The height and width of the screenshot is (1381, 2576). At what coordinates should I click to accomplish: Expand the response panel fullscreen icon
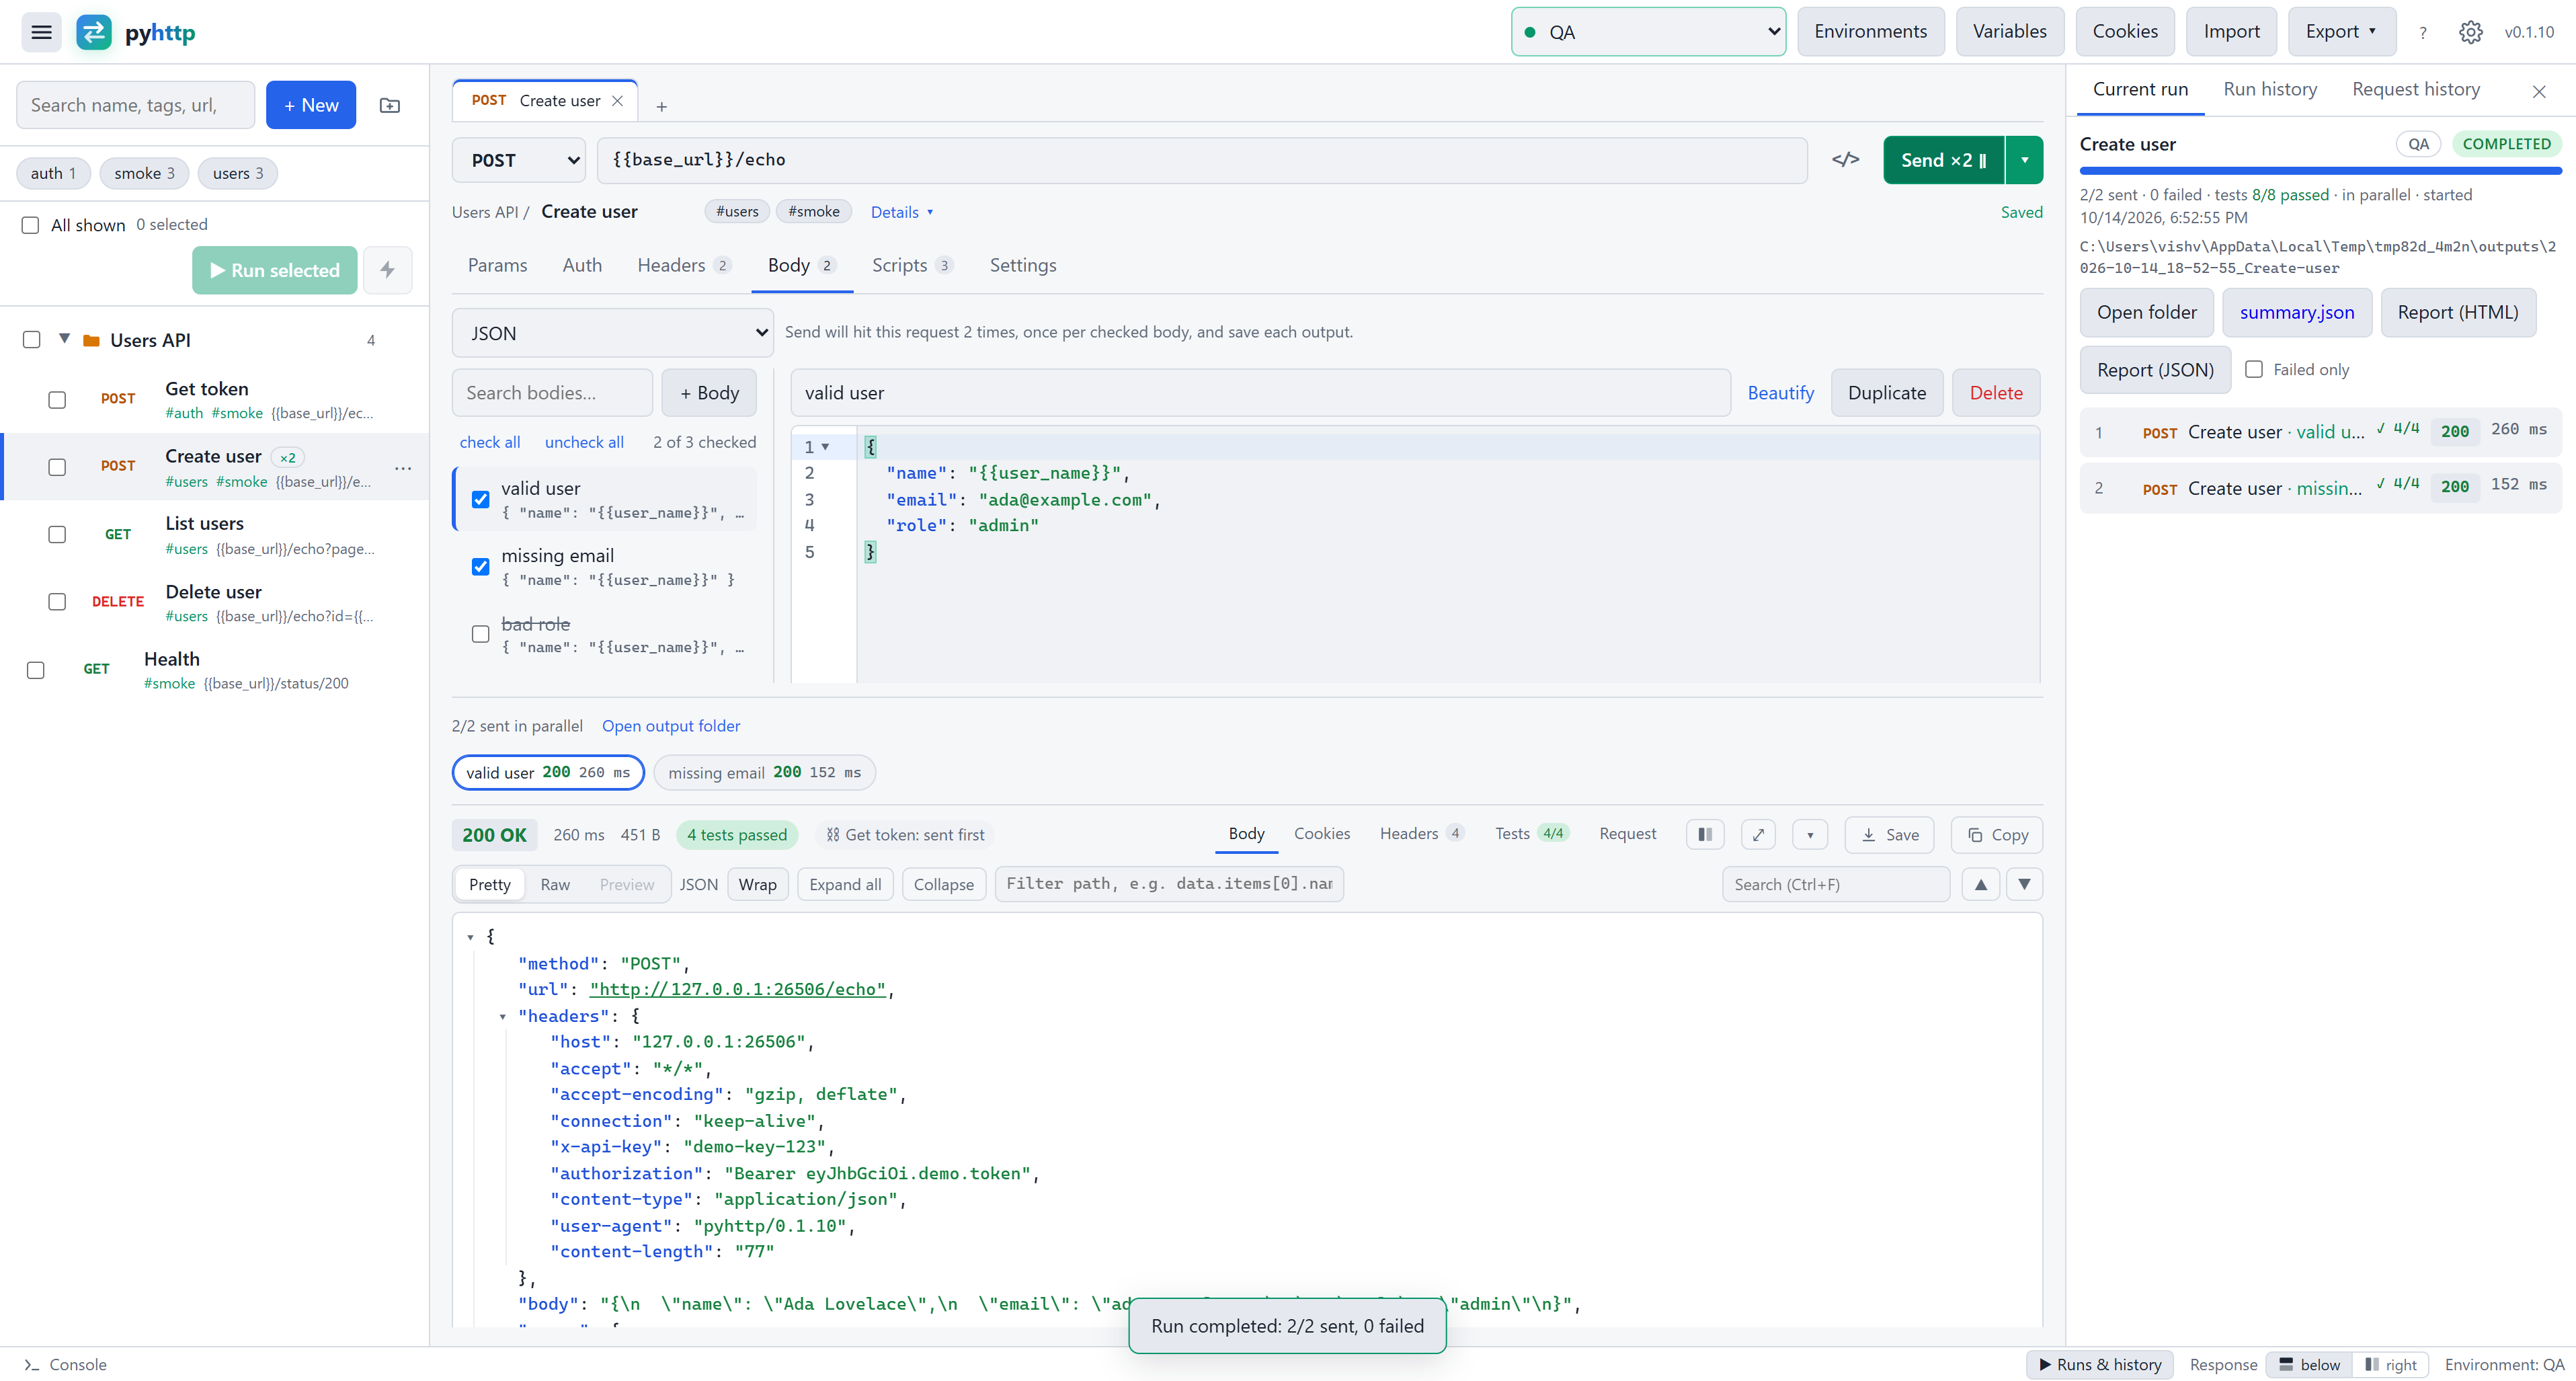coord(1758,835)
